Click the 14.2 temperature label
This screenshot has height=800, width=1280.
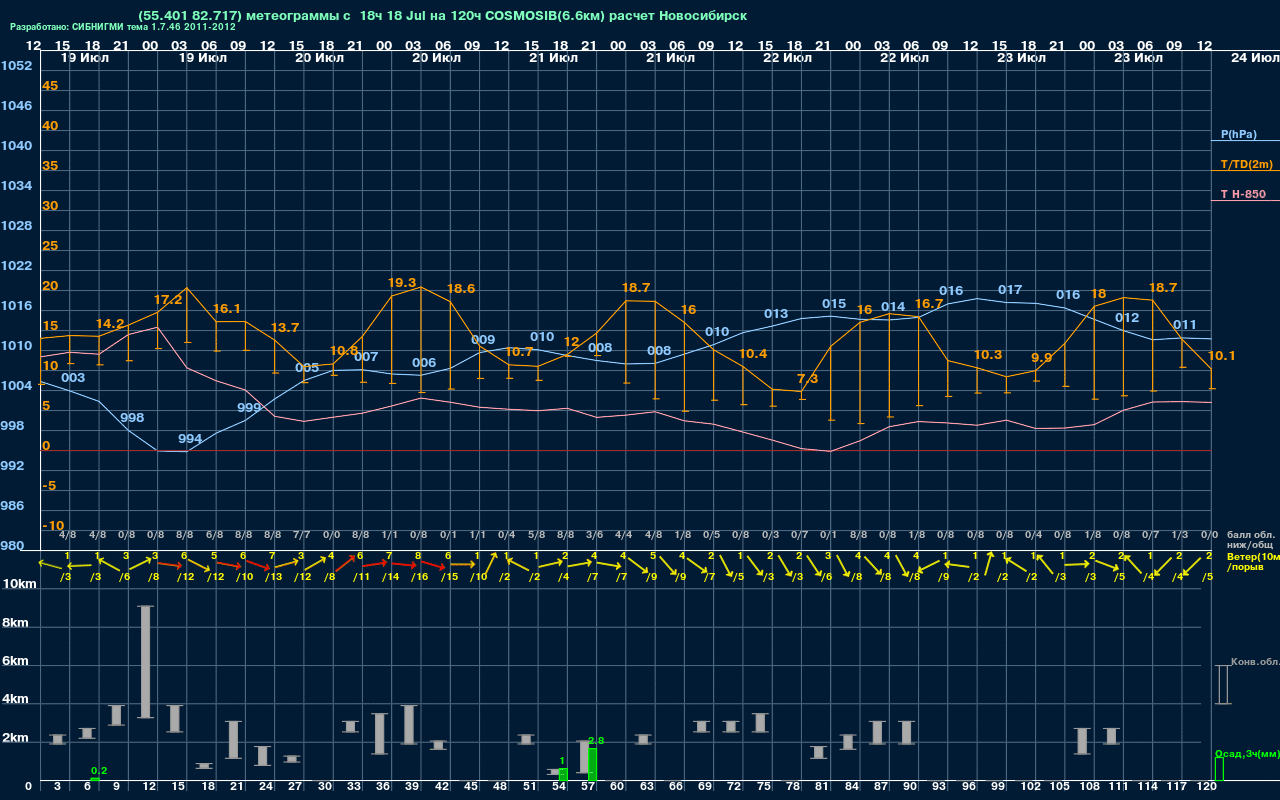[x=110, y=324]
